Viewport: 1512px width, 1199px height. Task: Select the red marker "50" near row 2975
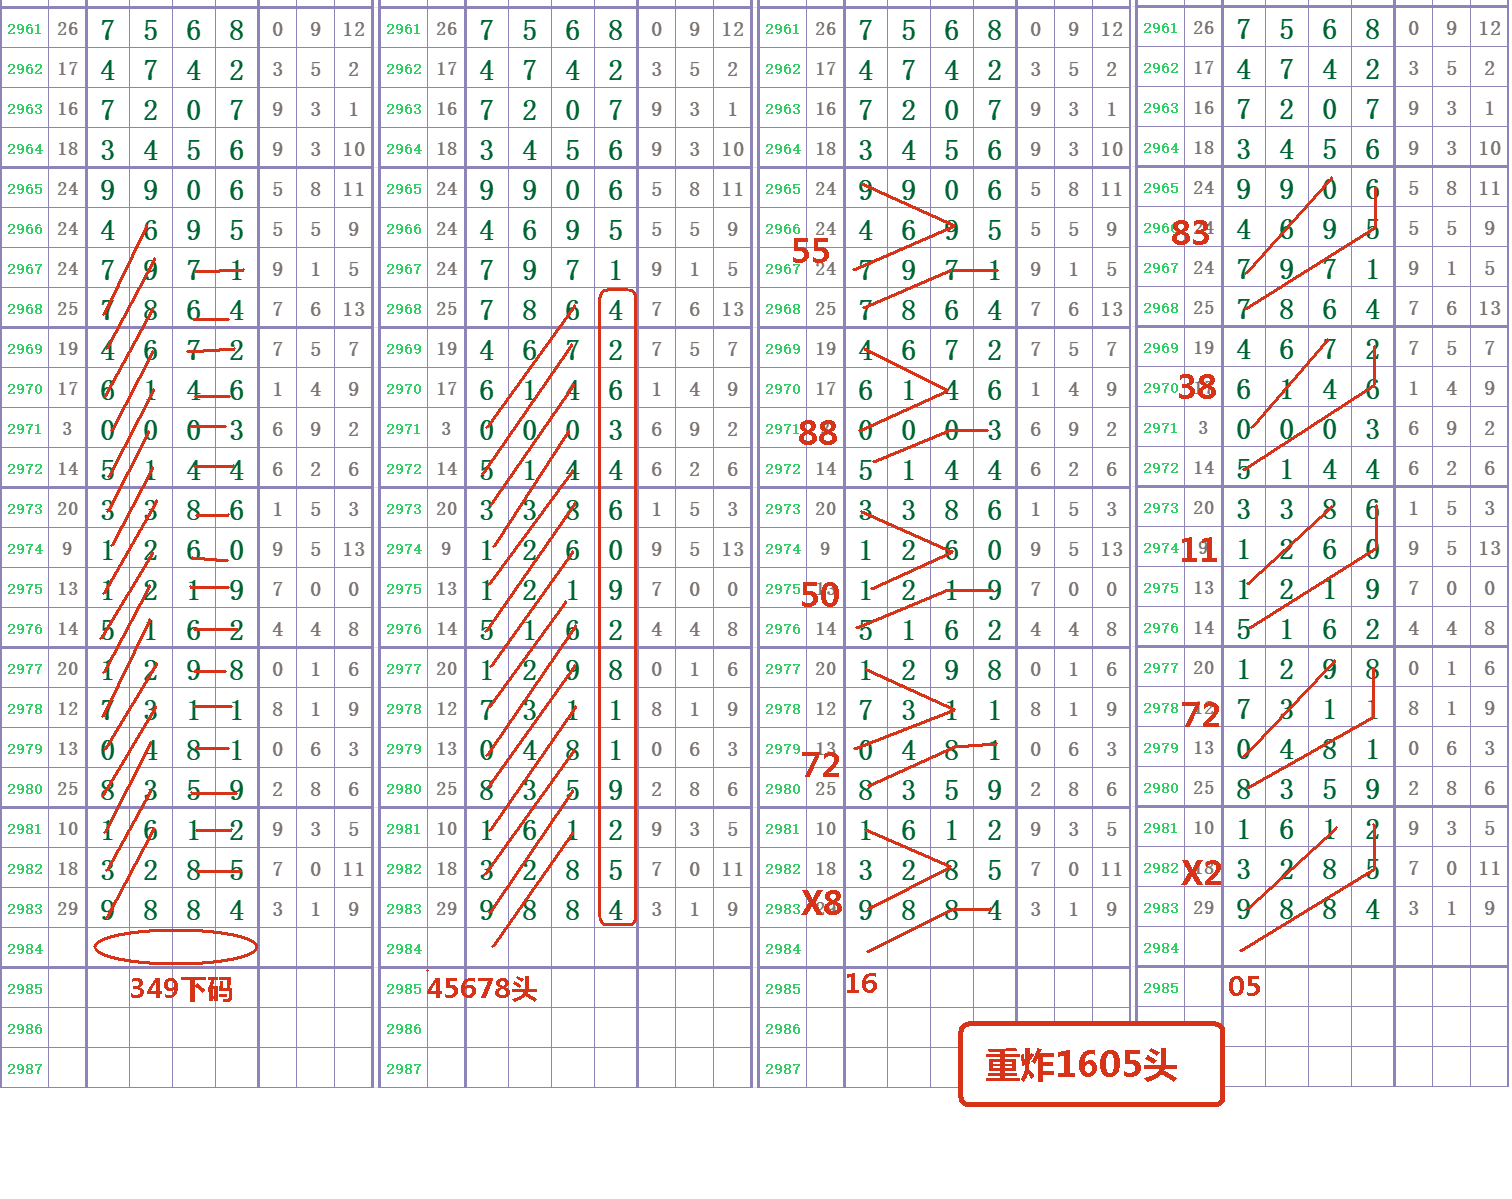822,594
